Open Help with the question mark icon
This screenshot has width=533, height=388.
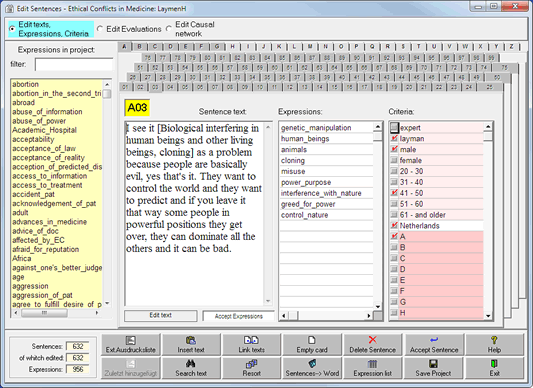point(494,340)
